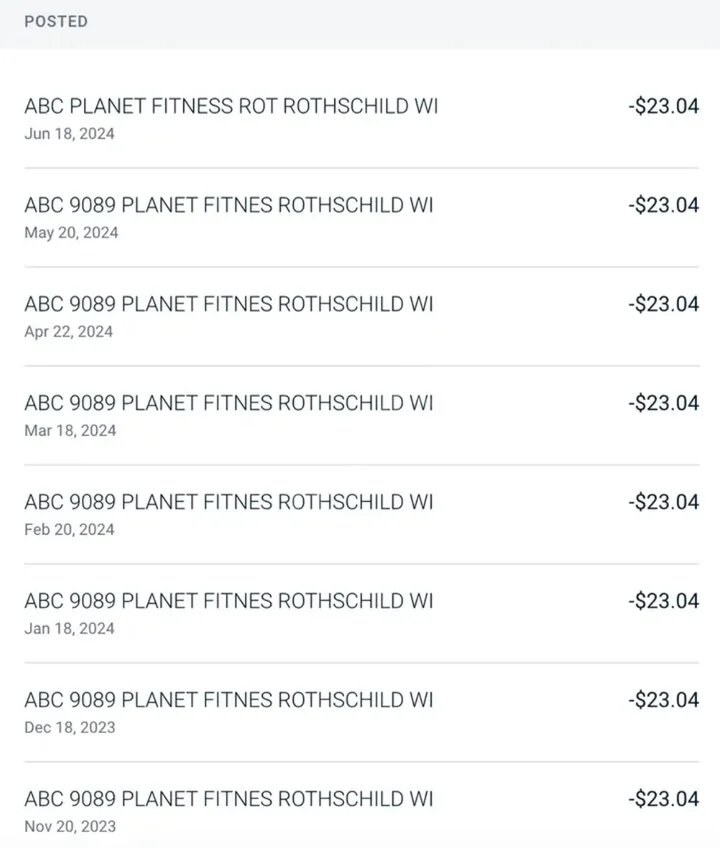720x848 pixels.
Task: View the Mar 18, 2024 transaction details
Action: 360,416
